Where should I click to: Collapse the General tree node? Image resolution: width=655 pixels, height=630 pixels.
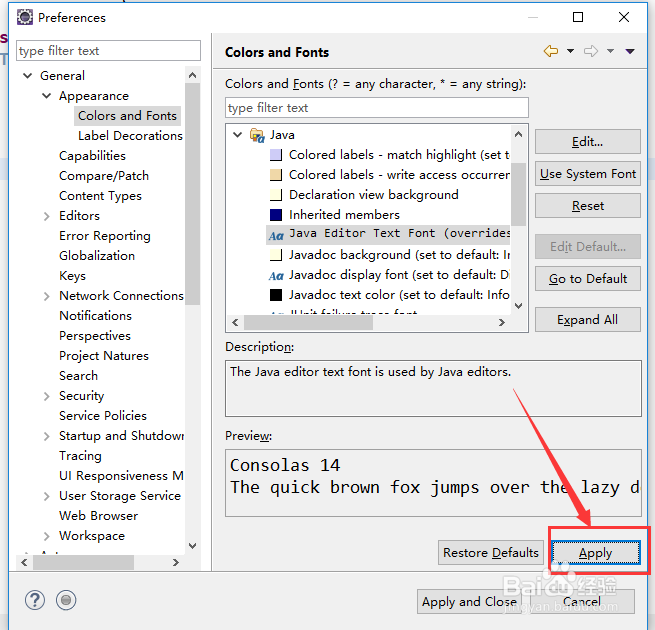[28, 76]
